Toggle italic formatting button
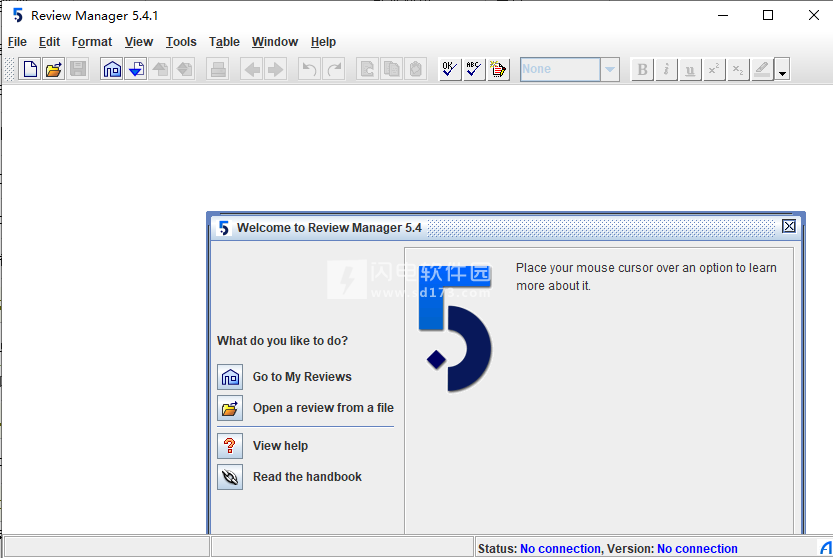Image resolution: width=833 pixels, height=558 pixels. click(666, 69)
